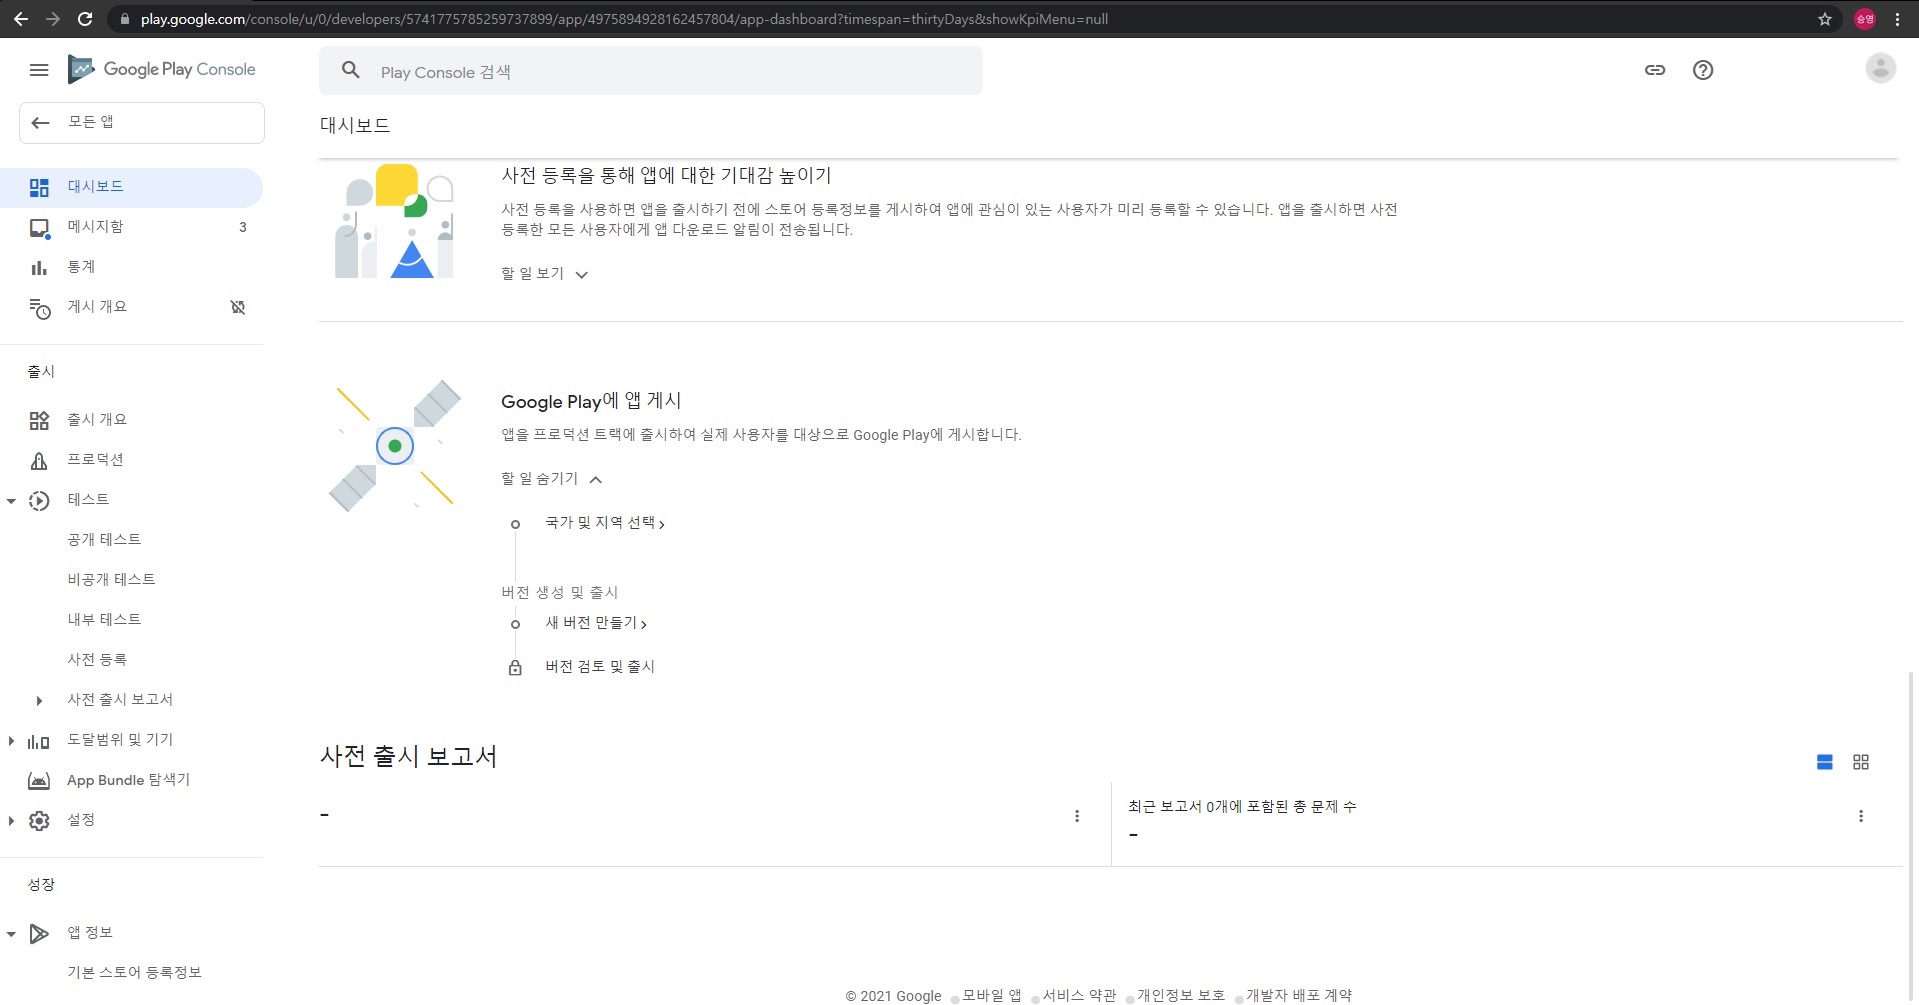Click browser reload button
1919x1005 pixels.
85,19
